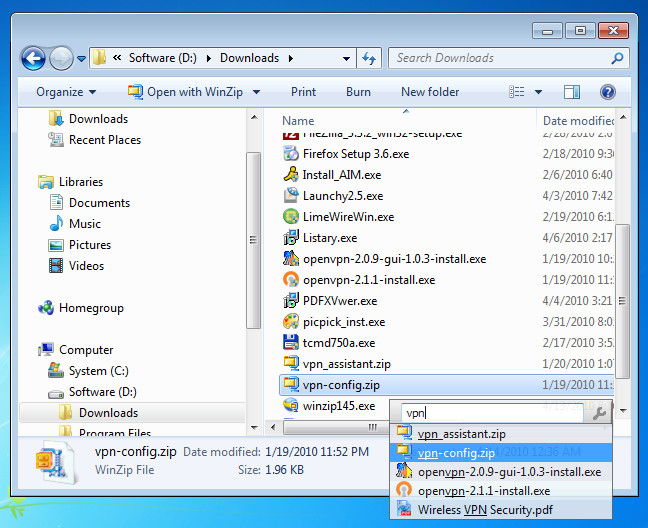Open Software (D:) drive in sidebar
Screen dimensions: 648x528
click(x=92, y=392)
